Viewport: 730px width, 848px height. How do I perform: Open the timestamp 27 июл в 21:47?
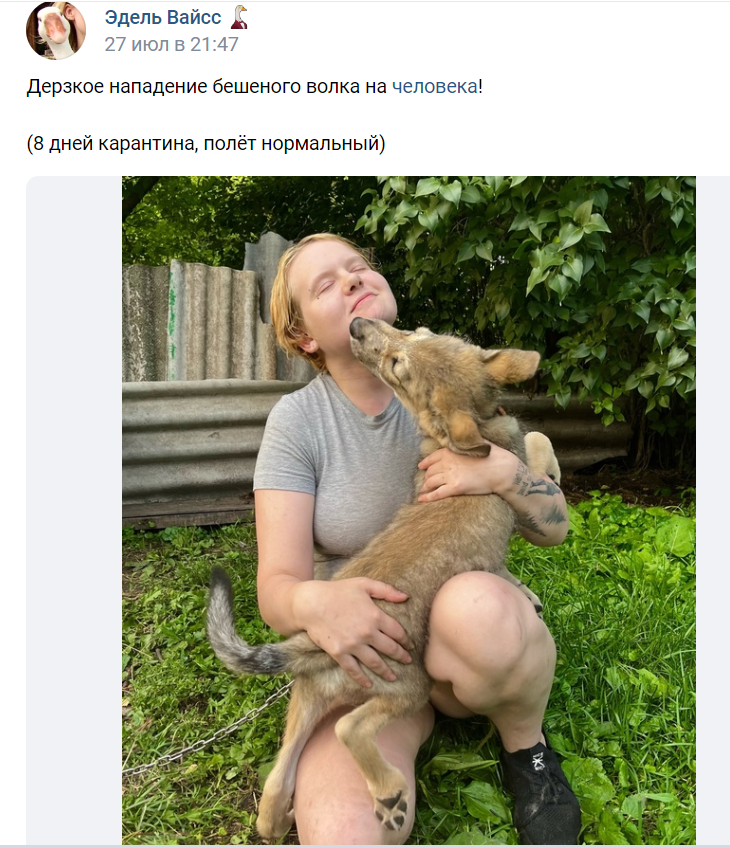point(171,44)
